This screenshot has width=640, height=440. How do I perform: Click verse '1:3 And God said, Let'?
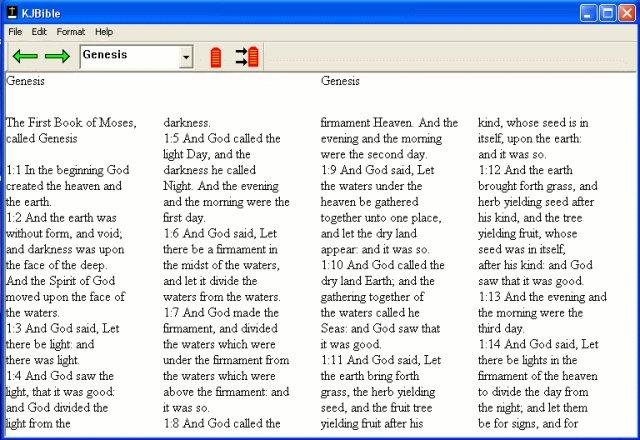(x=63, y=329)
